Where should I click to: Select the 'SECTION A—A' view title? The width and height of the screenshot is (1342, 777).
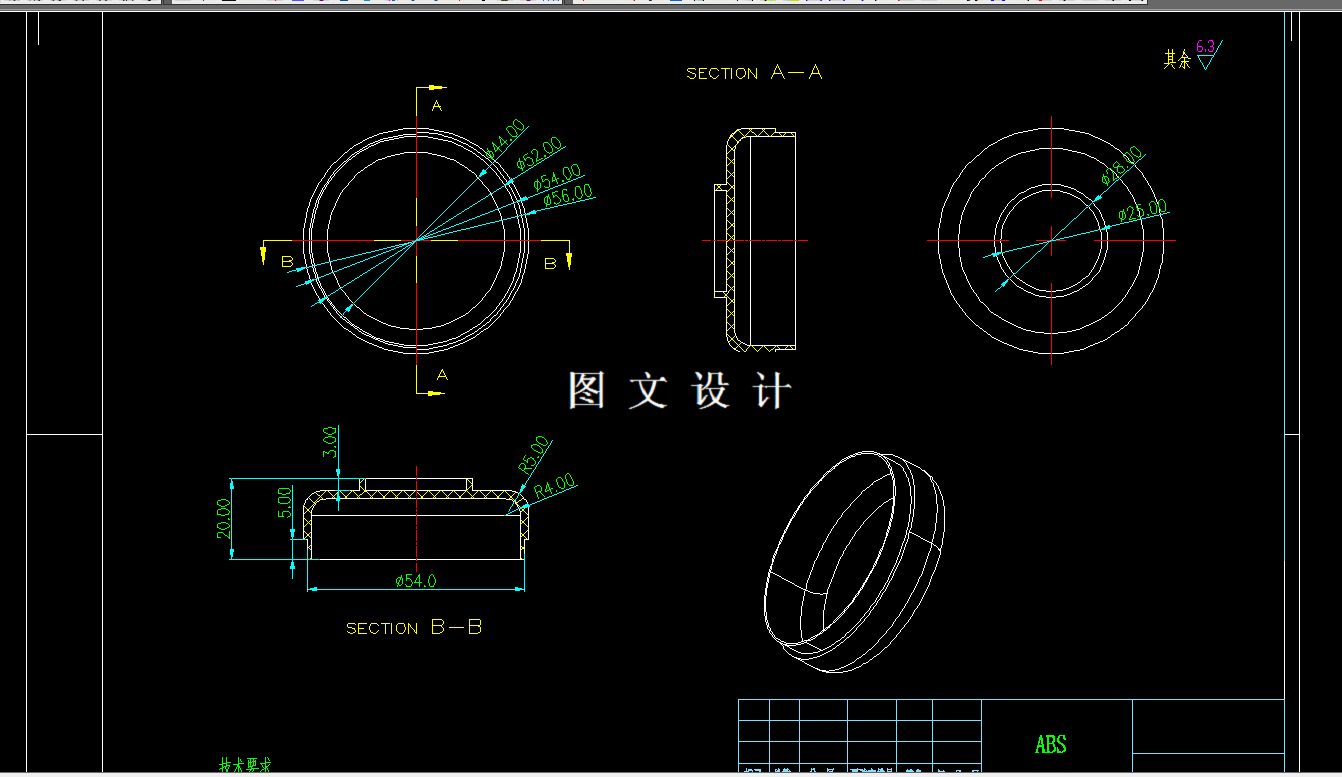click(754, 73)
